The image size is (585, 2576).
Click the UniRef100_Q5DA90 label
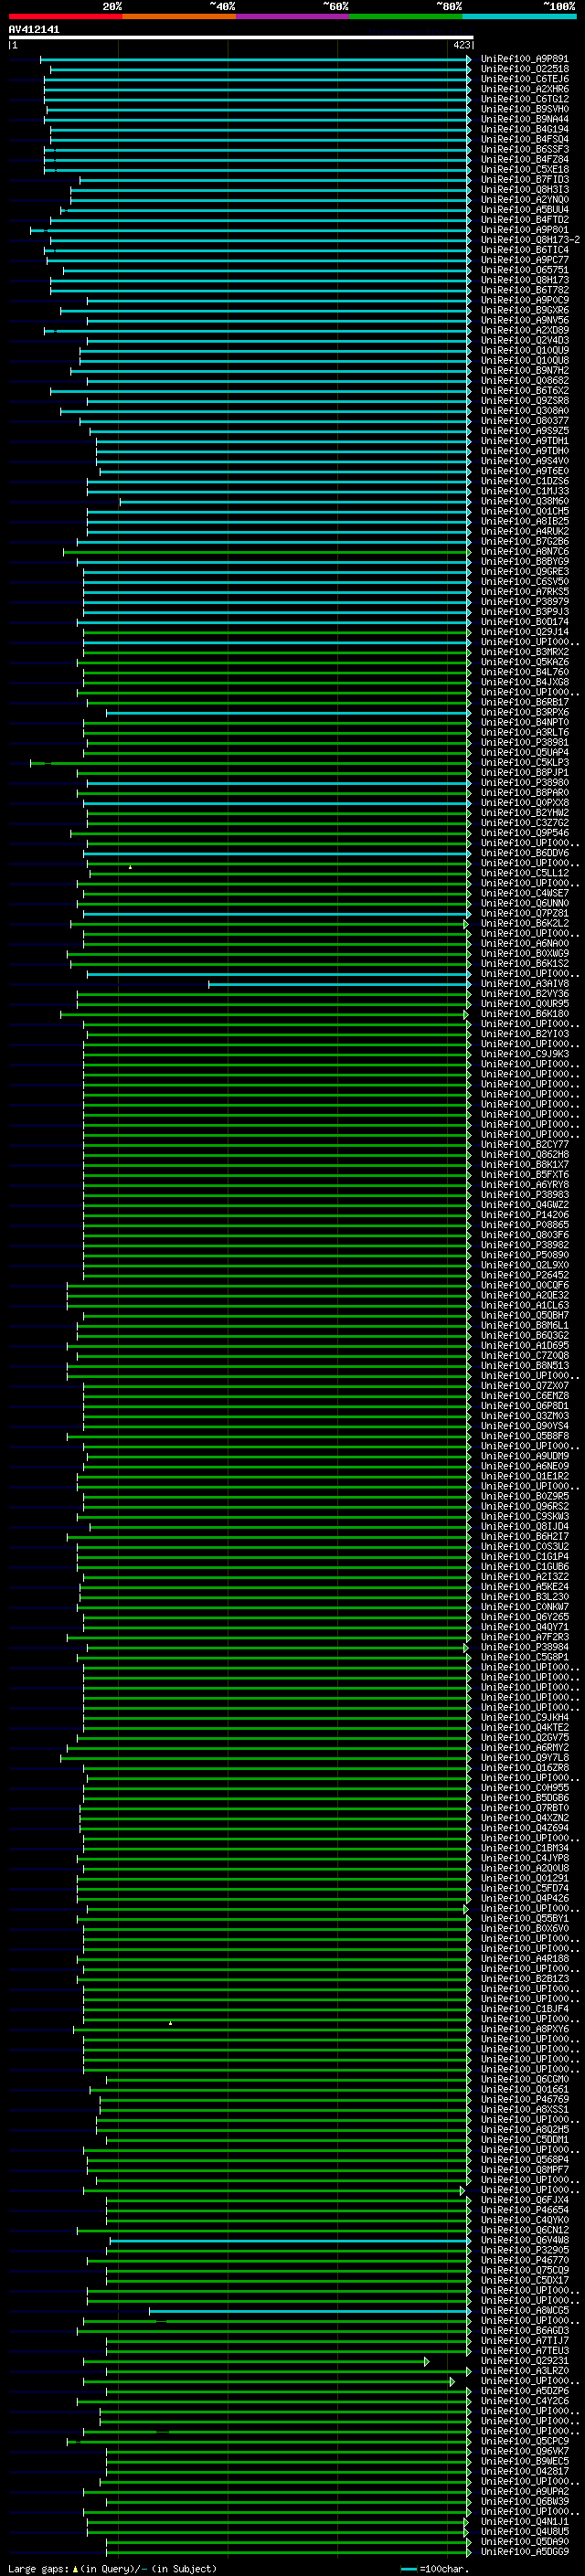point(525,2541)
